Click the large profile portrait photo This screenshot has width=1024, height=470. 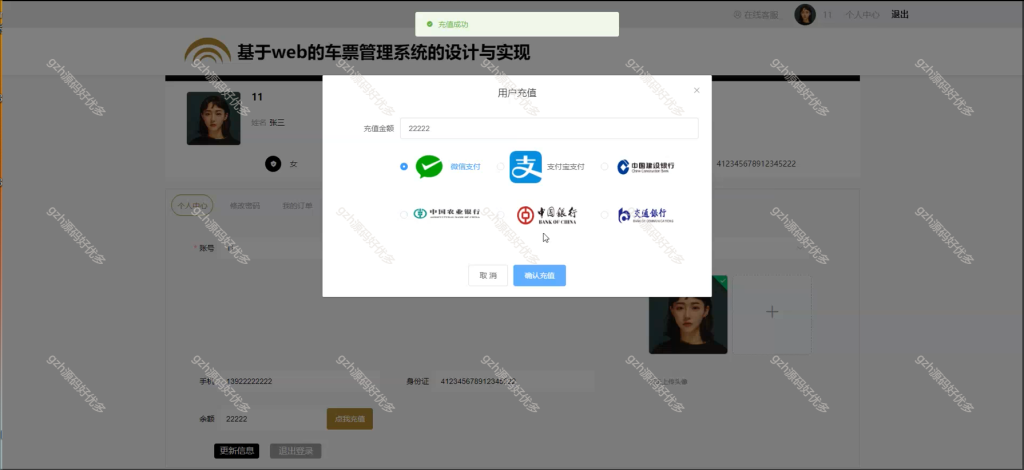pos(214,118)
